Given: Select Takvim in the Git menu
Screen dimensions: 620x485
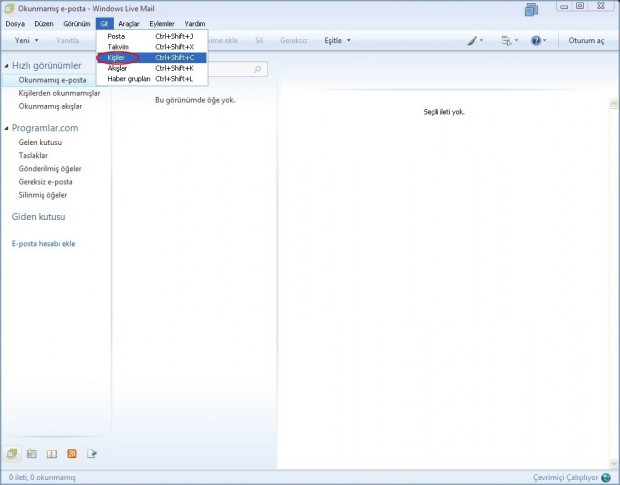Looking at the screenshot, I should click(152, 47).
